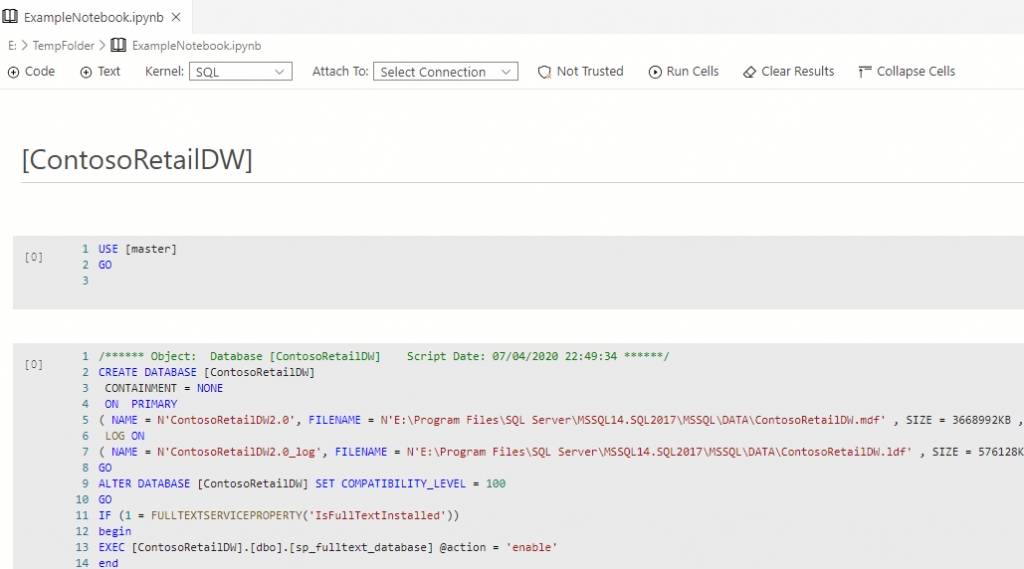This screenshot has height=569, width=1024.
Task: Open the Kernel SQL dropdown
Action: point(240,71)
